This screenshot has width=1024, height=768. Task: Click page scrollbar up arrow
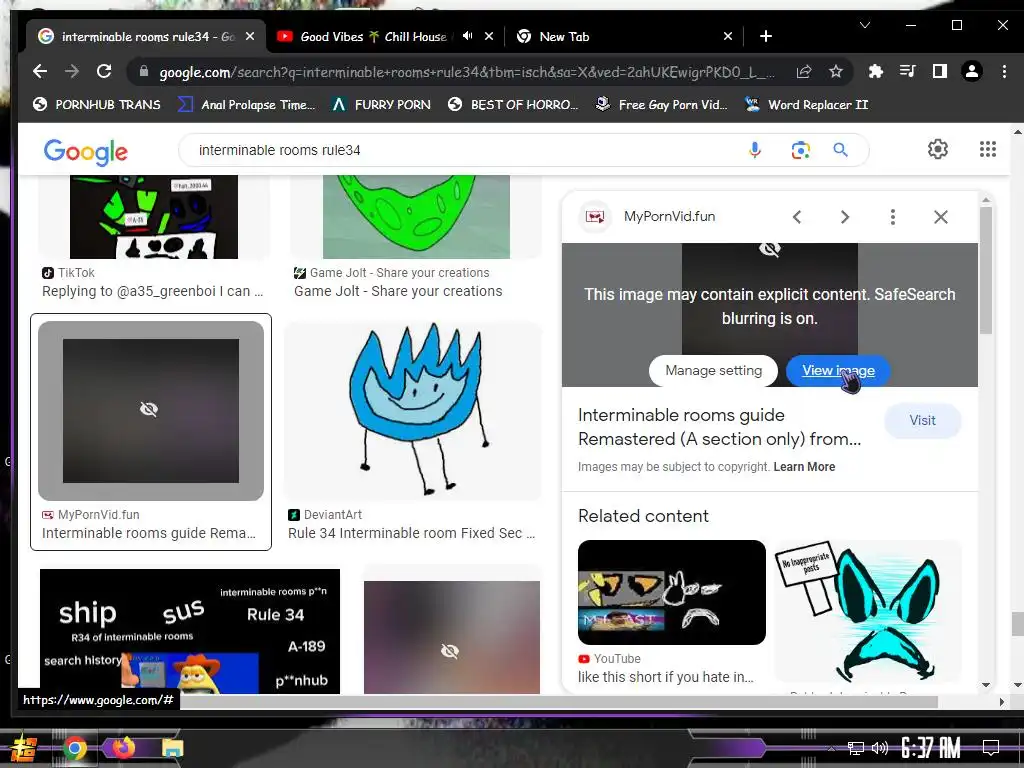point(1017,132)
